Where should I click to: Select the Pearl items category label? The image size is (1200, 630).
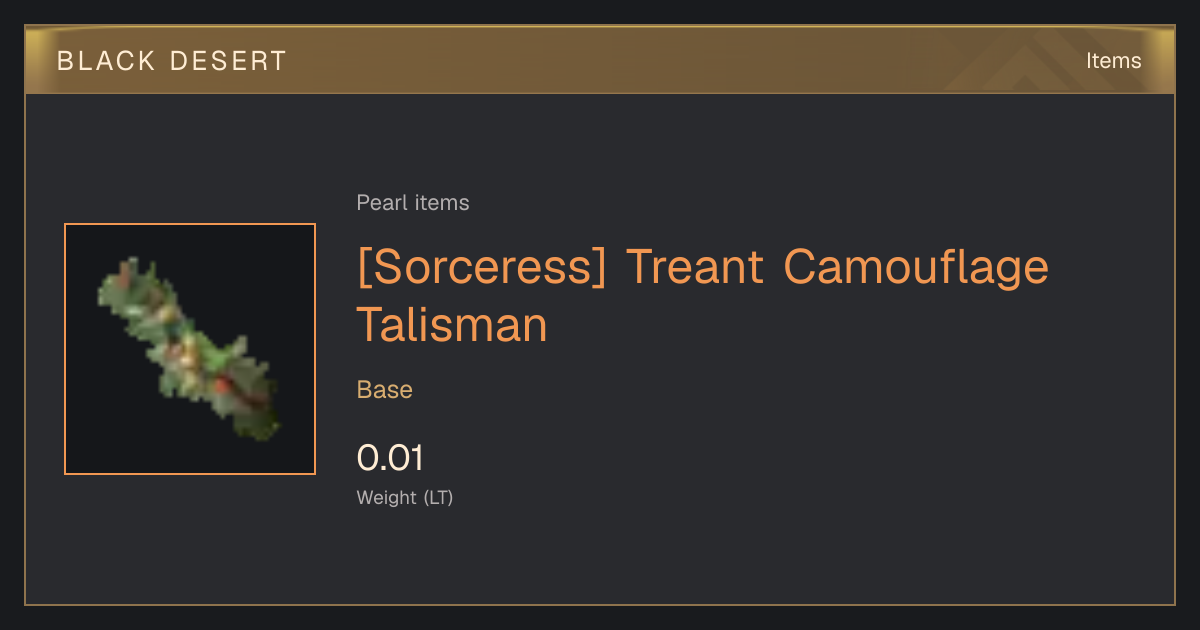[413, 203]
